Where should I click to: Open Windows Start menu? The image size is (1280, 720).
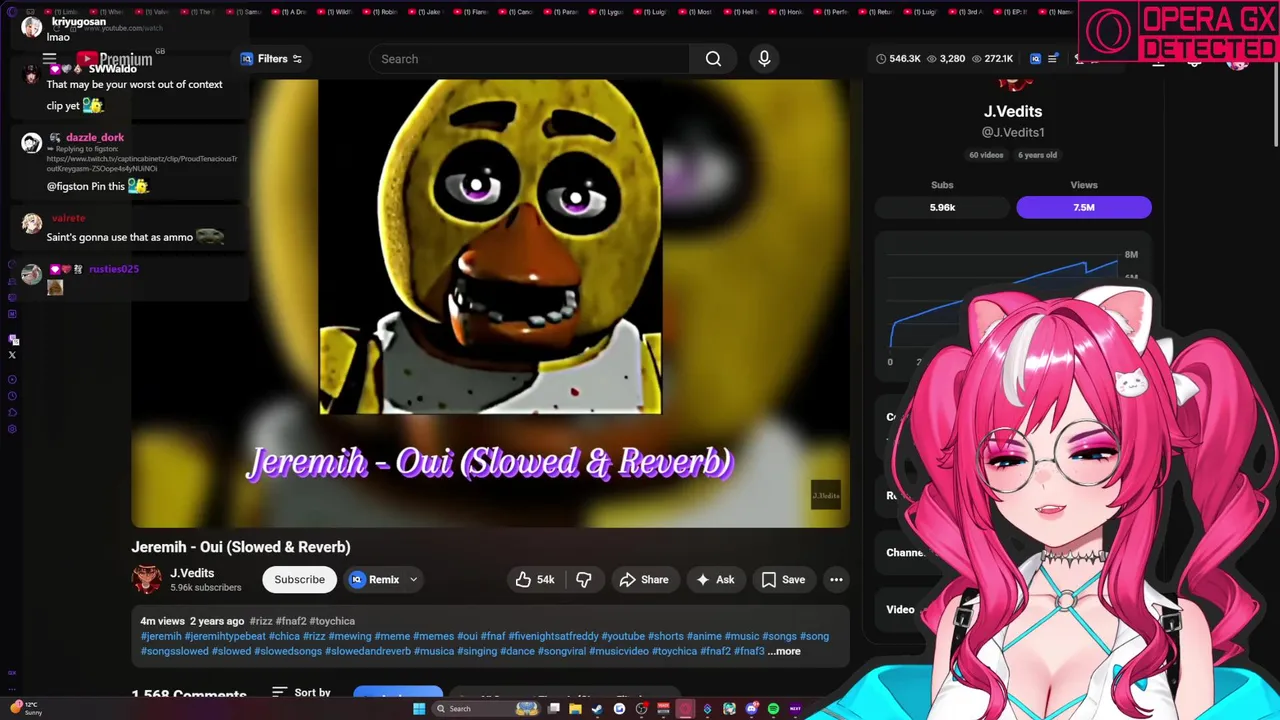tap(419, 709)
